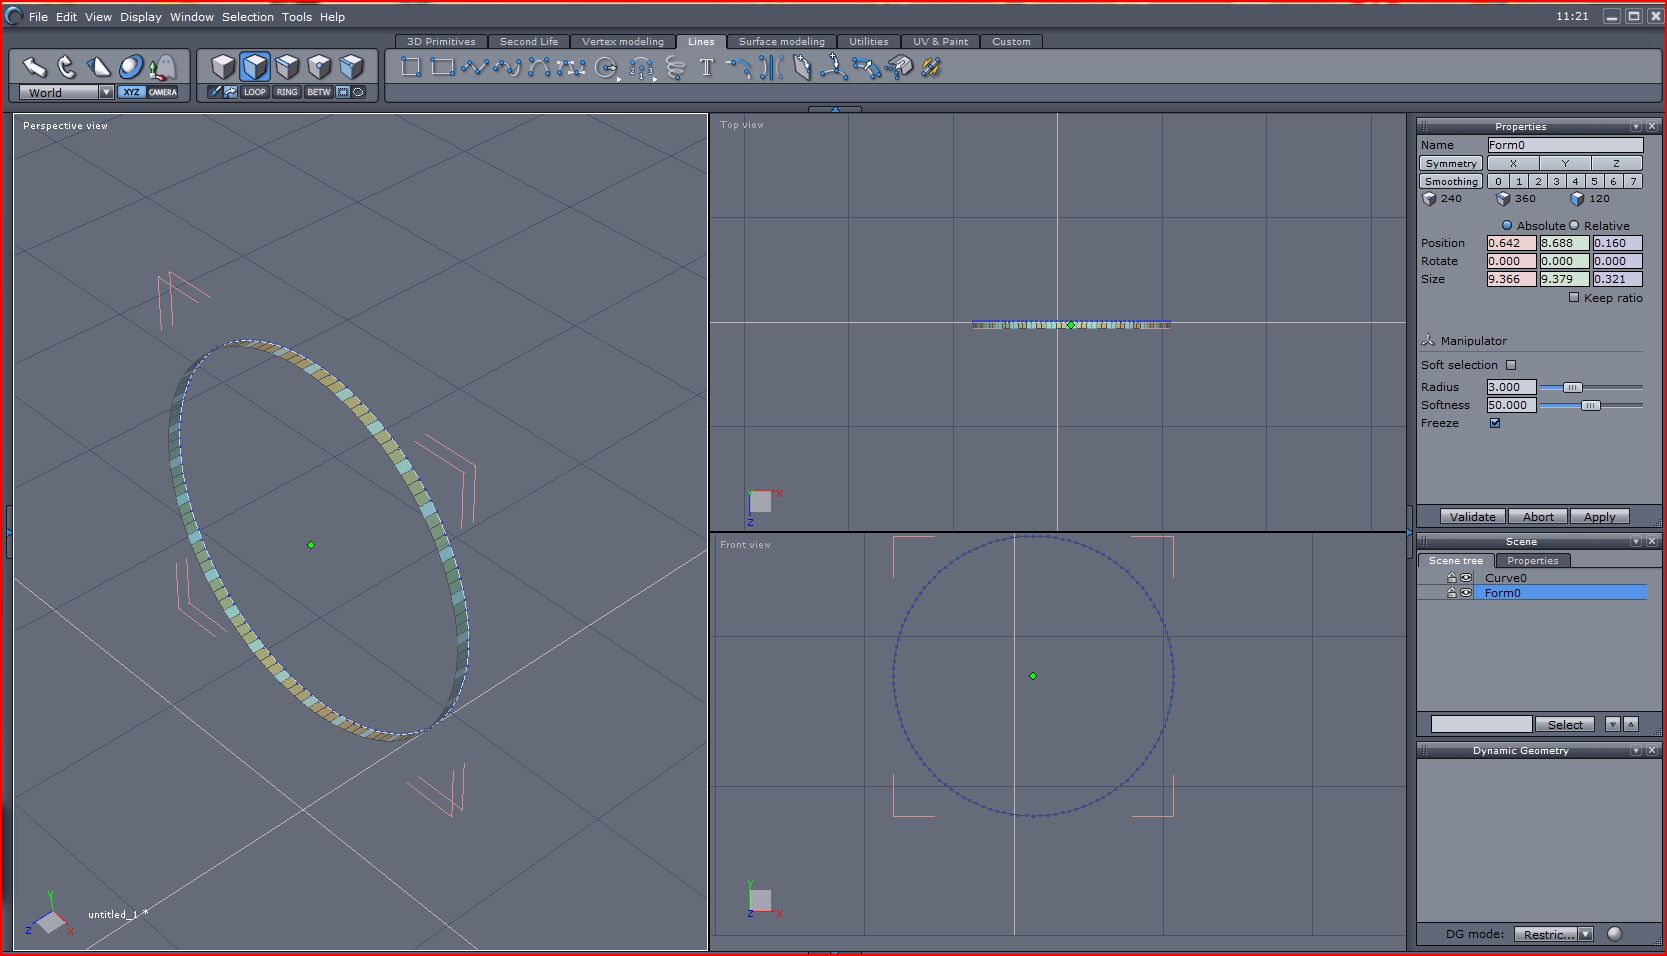Switch to Select Edges cube mode
The image size is (1667, 956).
point(287,67)
